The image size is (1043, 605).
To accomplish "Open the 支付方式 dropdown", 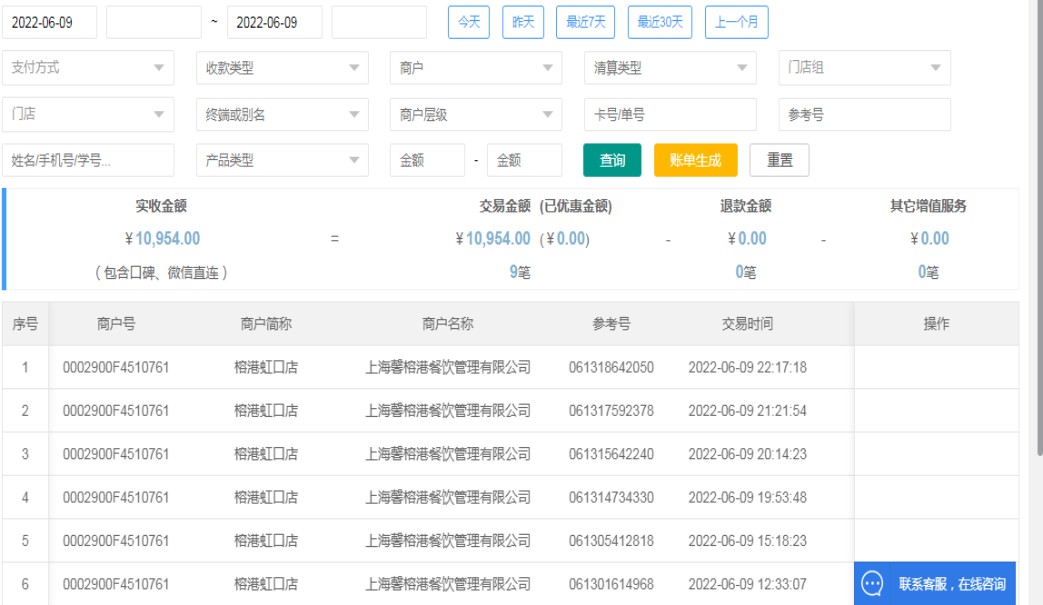I will pyautogui.click(x=88, y=68).
